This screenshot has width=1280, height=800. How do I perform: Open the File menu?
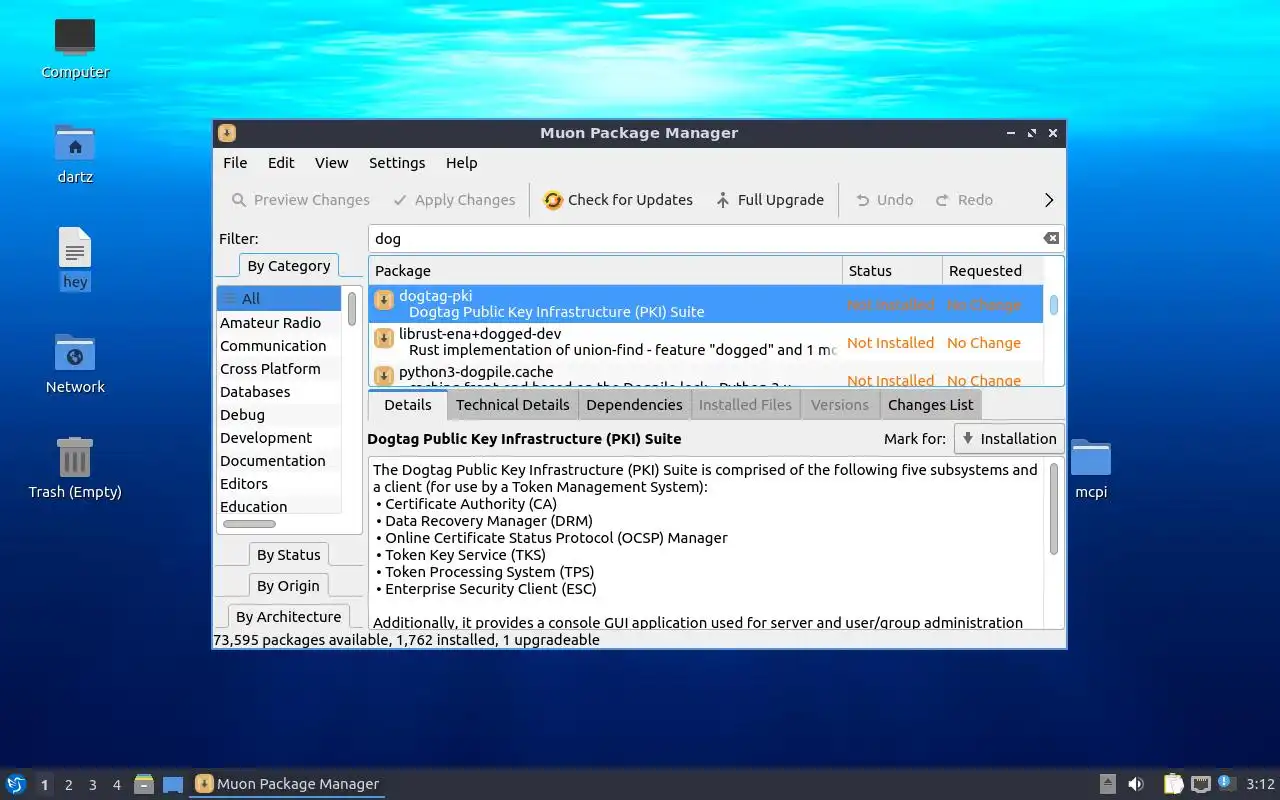click(235, 163)
